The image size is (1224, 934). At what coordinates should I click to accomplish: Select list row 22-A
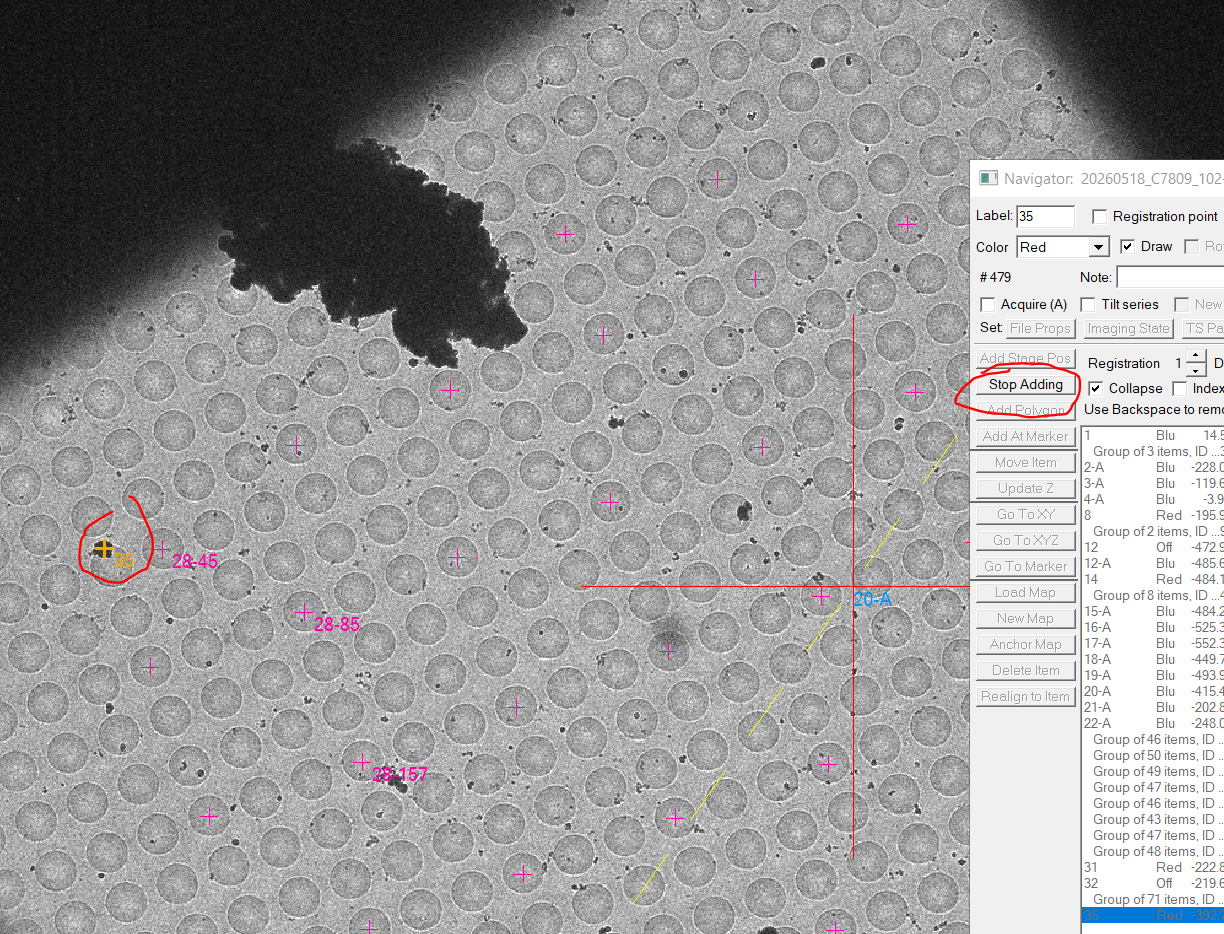[1153, 723]
